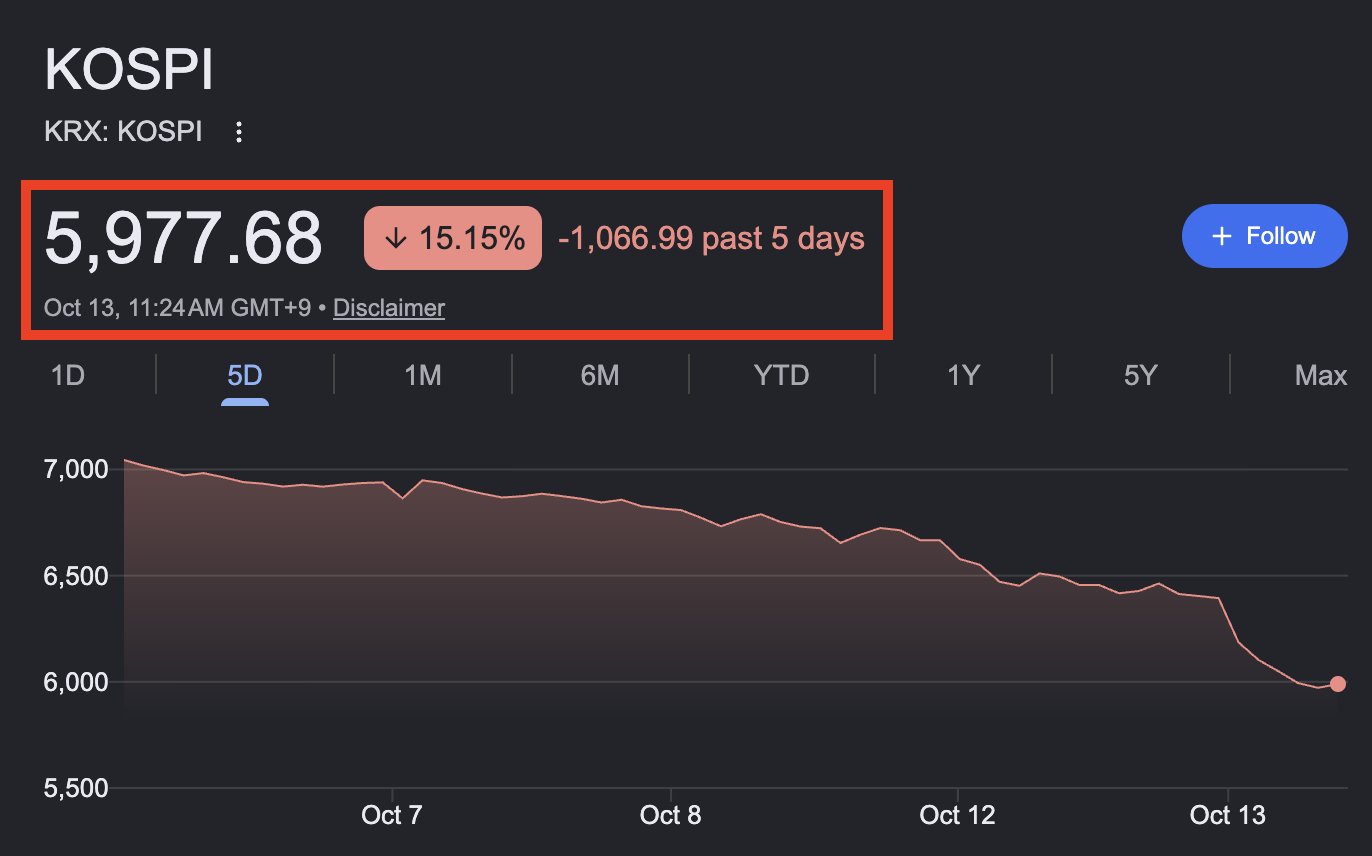Click the Follow button
The image size is (1372, 856).
(x=1265, y=236)
